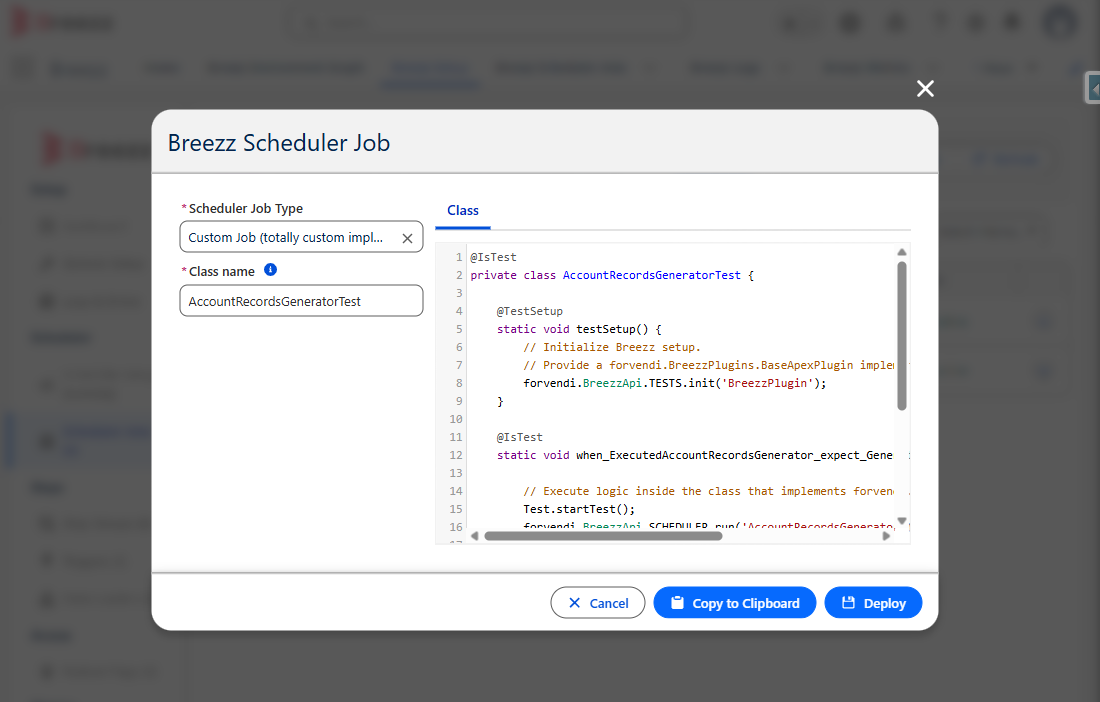Click the horizontal scroll-right arrow
The image size is (1100, 702).
point(886,536)
